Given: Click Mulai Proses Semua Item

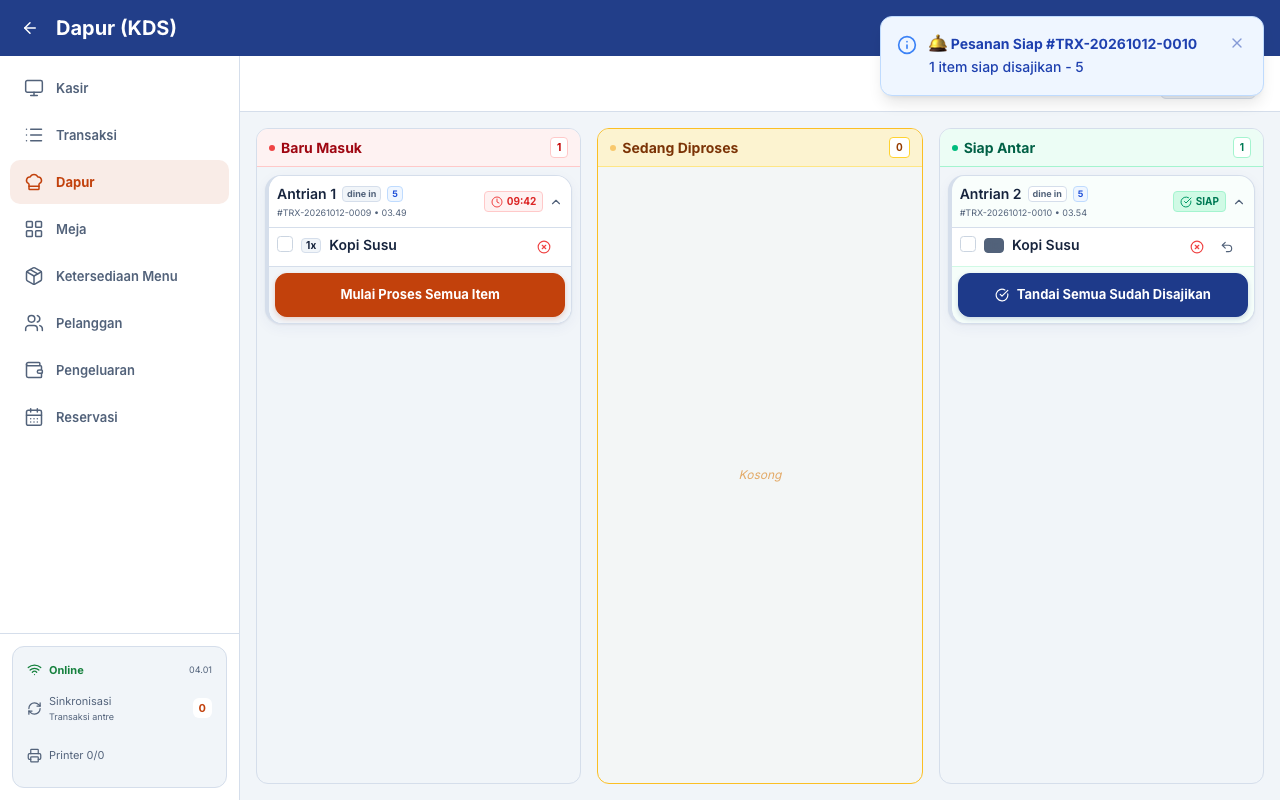Looking at the screenshot, I should tap(420, 295).
